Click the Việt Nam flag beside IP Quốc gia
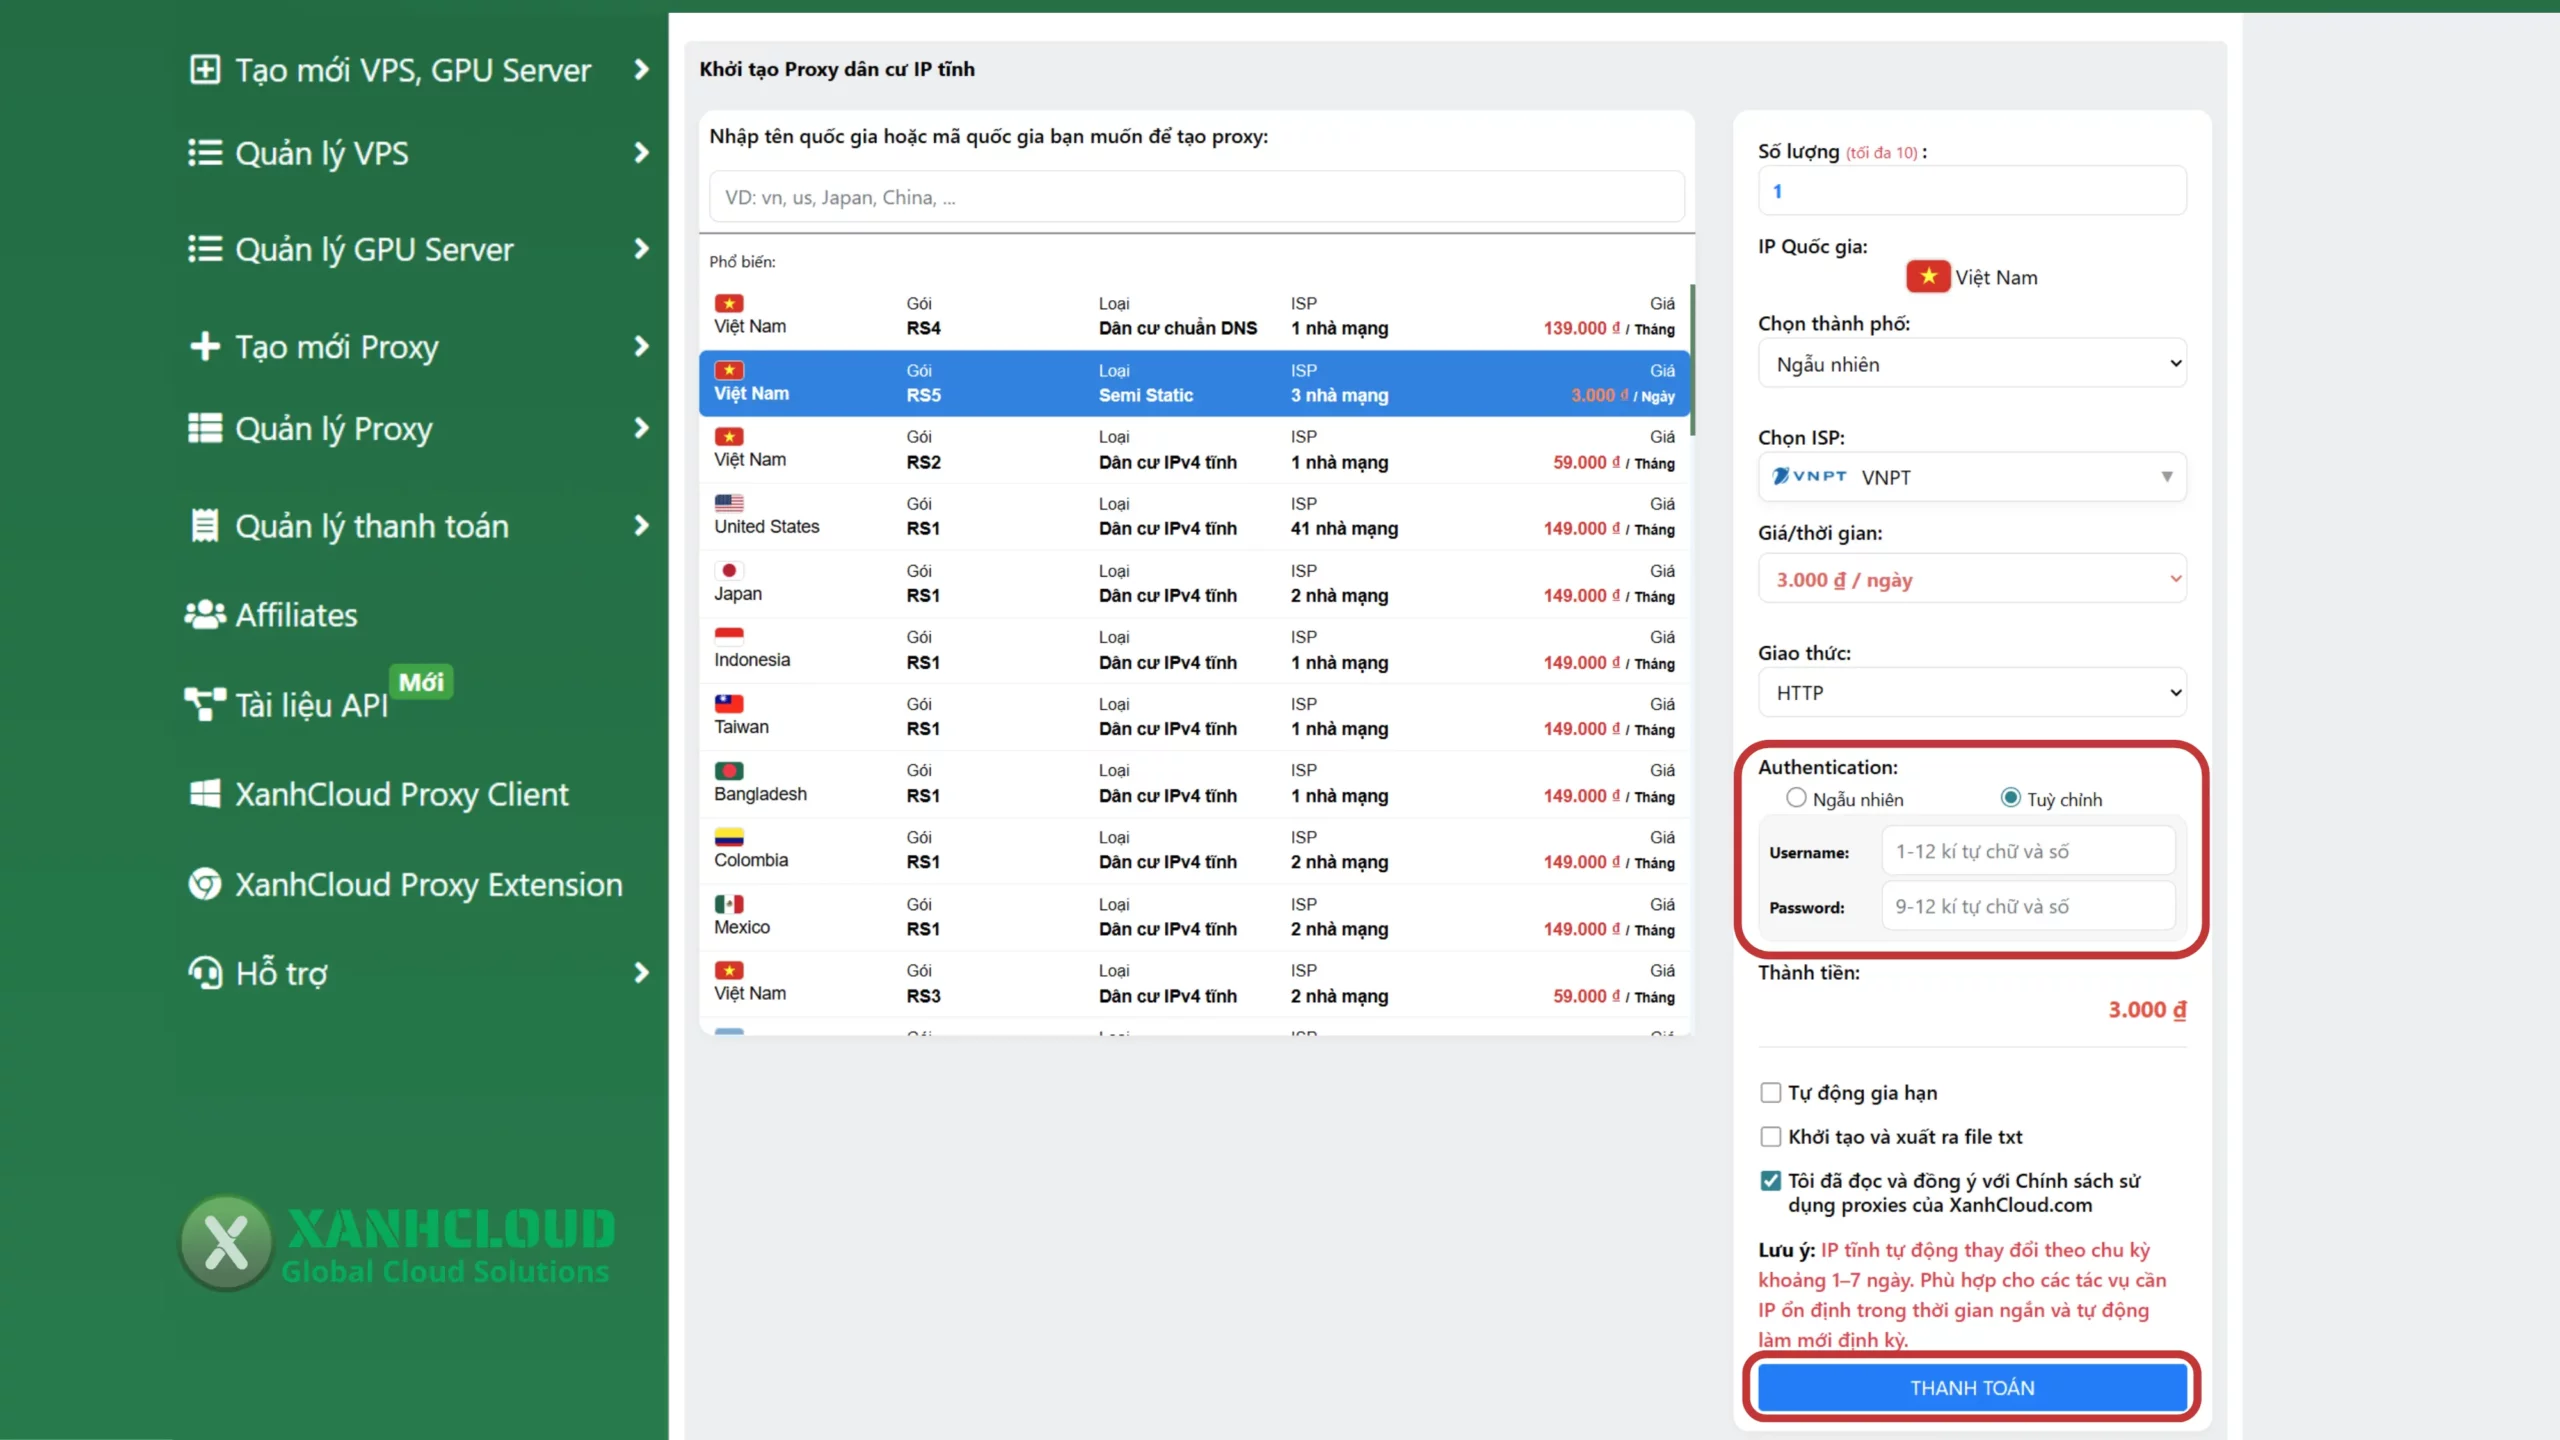The height and width of the screenshot is (1440, 2560). (1927, 276)
